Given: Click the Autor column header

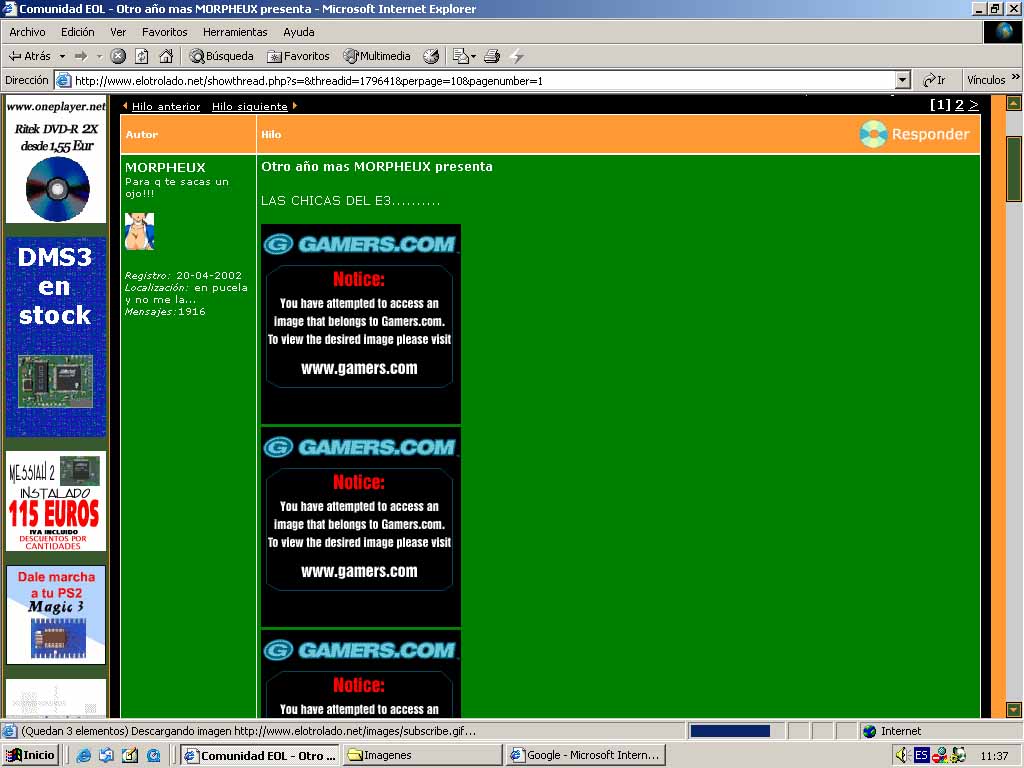Looking at the screenshot, I should tap(142, 135).
